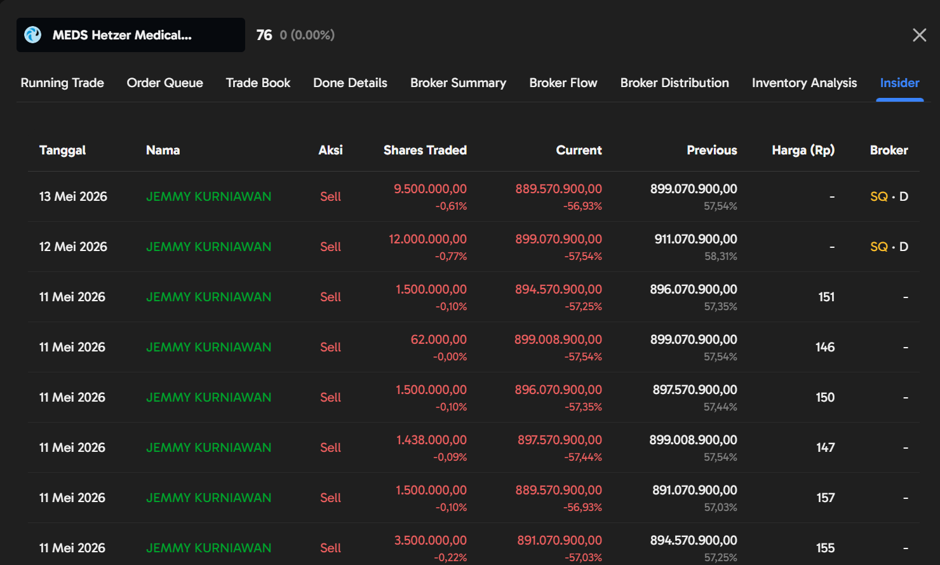Click the price cell 151
The width and height of the screenshot is (940, 565).
pos(826,297)
